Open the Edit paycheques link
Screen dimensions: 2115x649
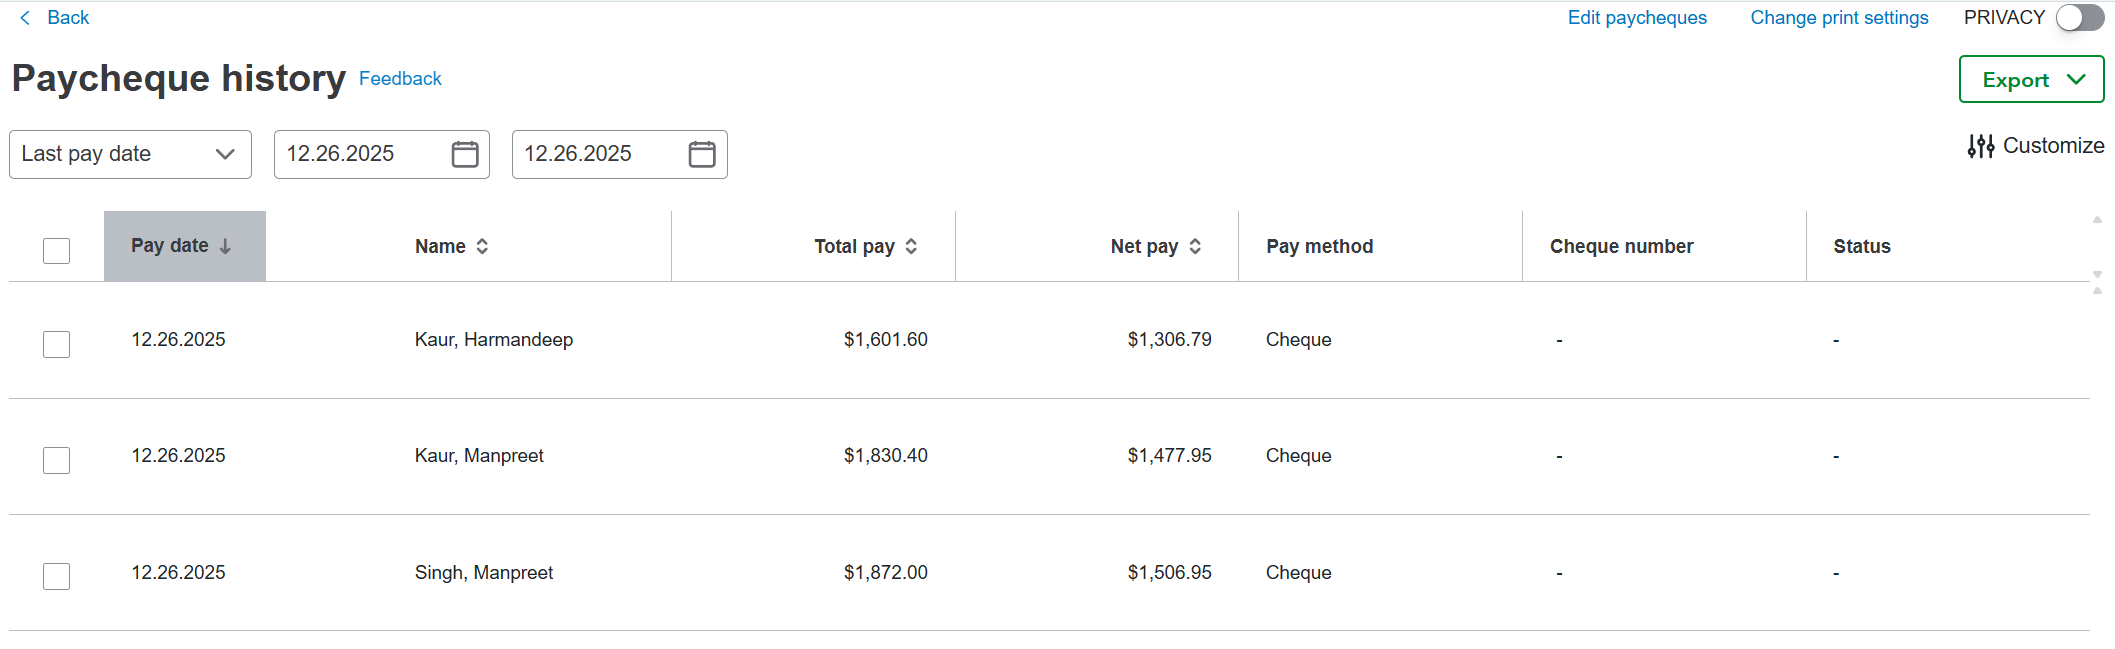click(x=1637, y=18)
